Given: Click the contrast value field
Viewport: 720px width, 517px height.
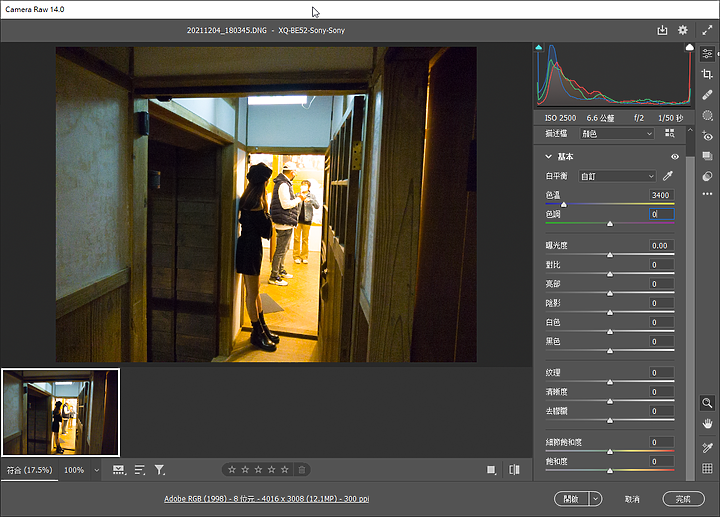Looking at the screenshot, I should pos(662,265).
